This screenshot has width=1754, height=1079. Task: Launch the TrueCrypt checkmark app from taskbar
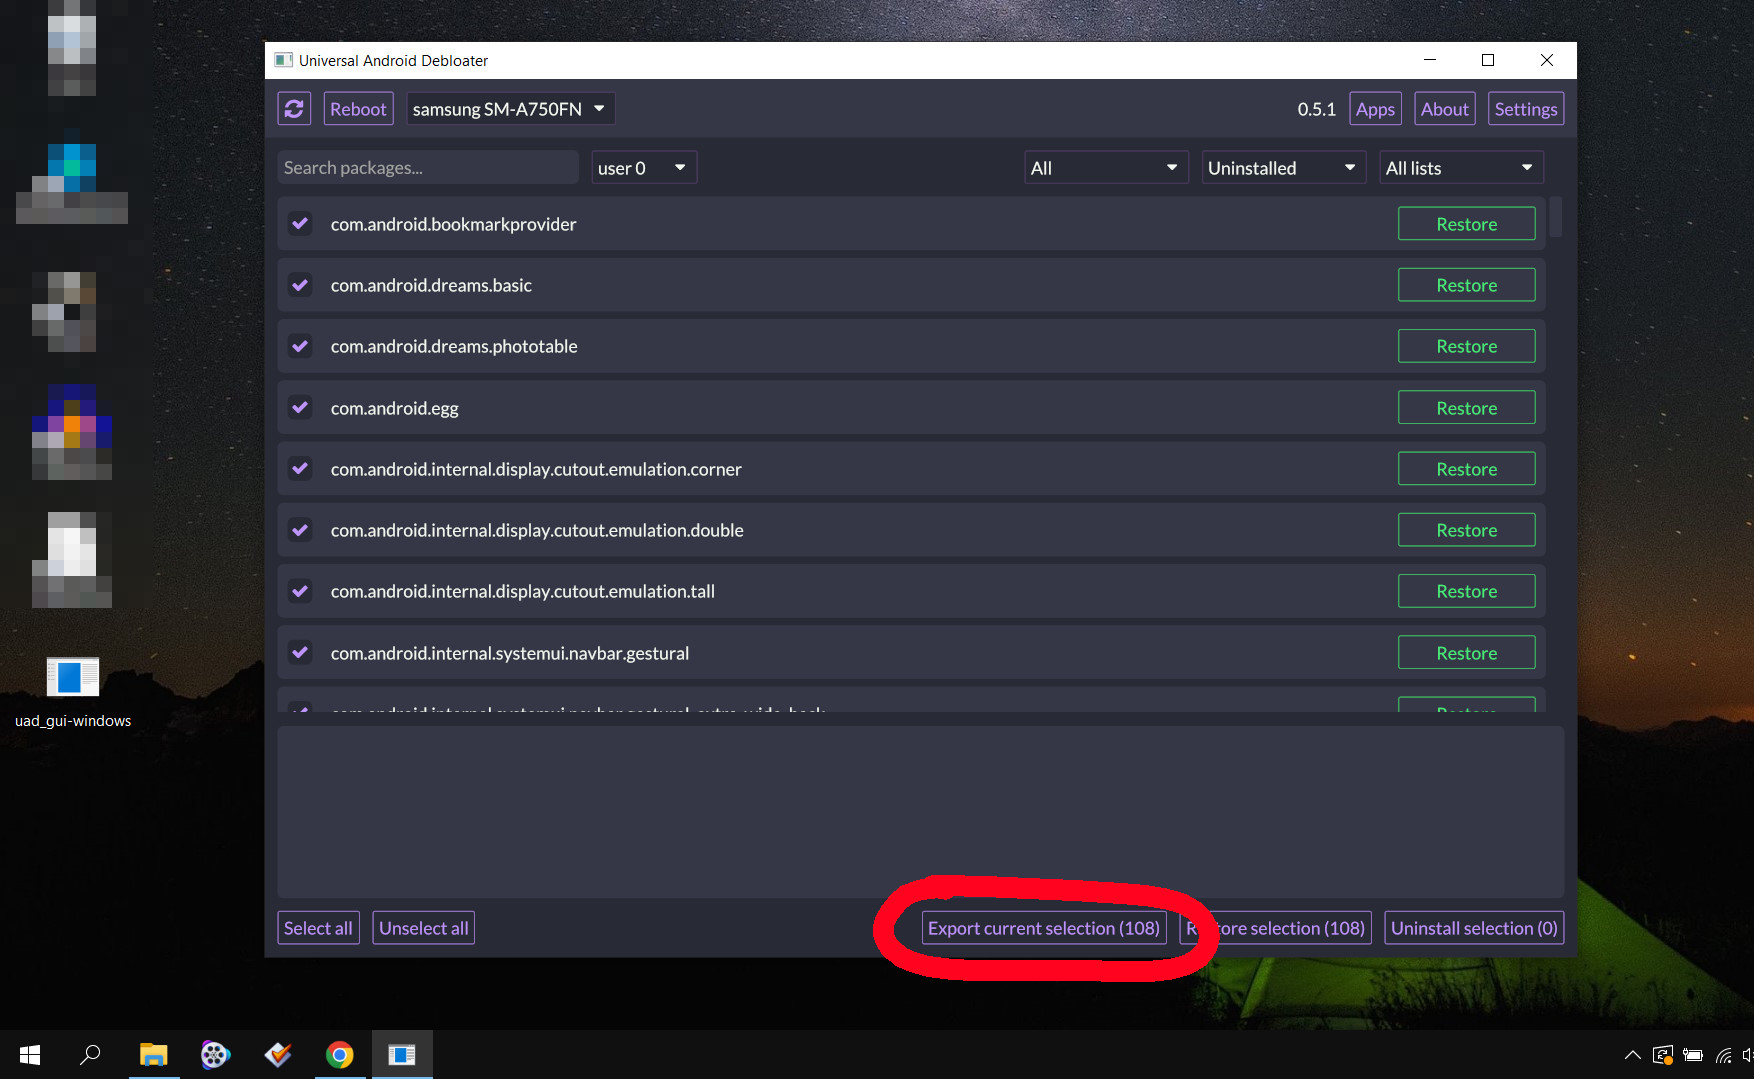pos(277,1054)
